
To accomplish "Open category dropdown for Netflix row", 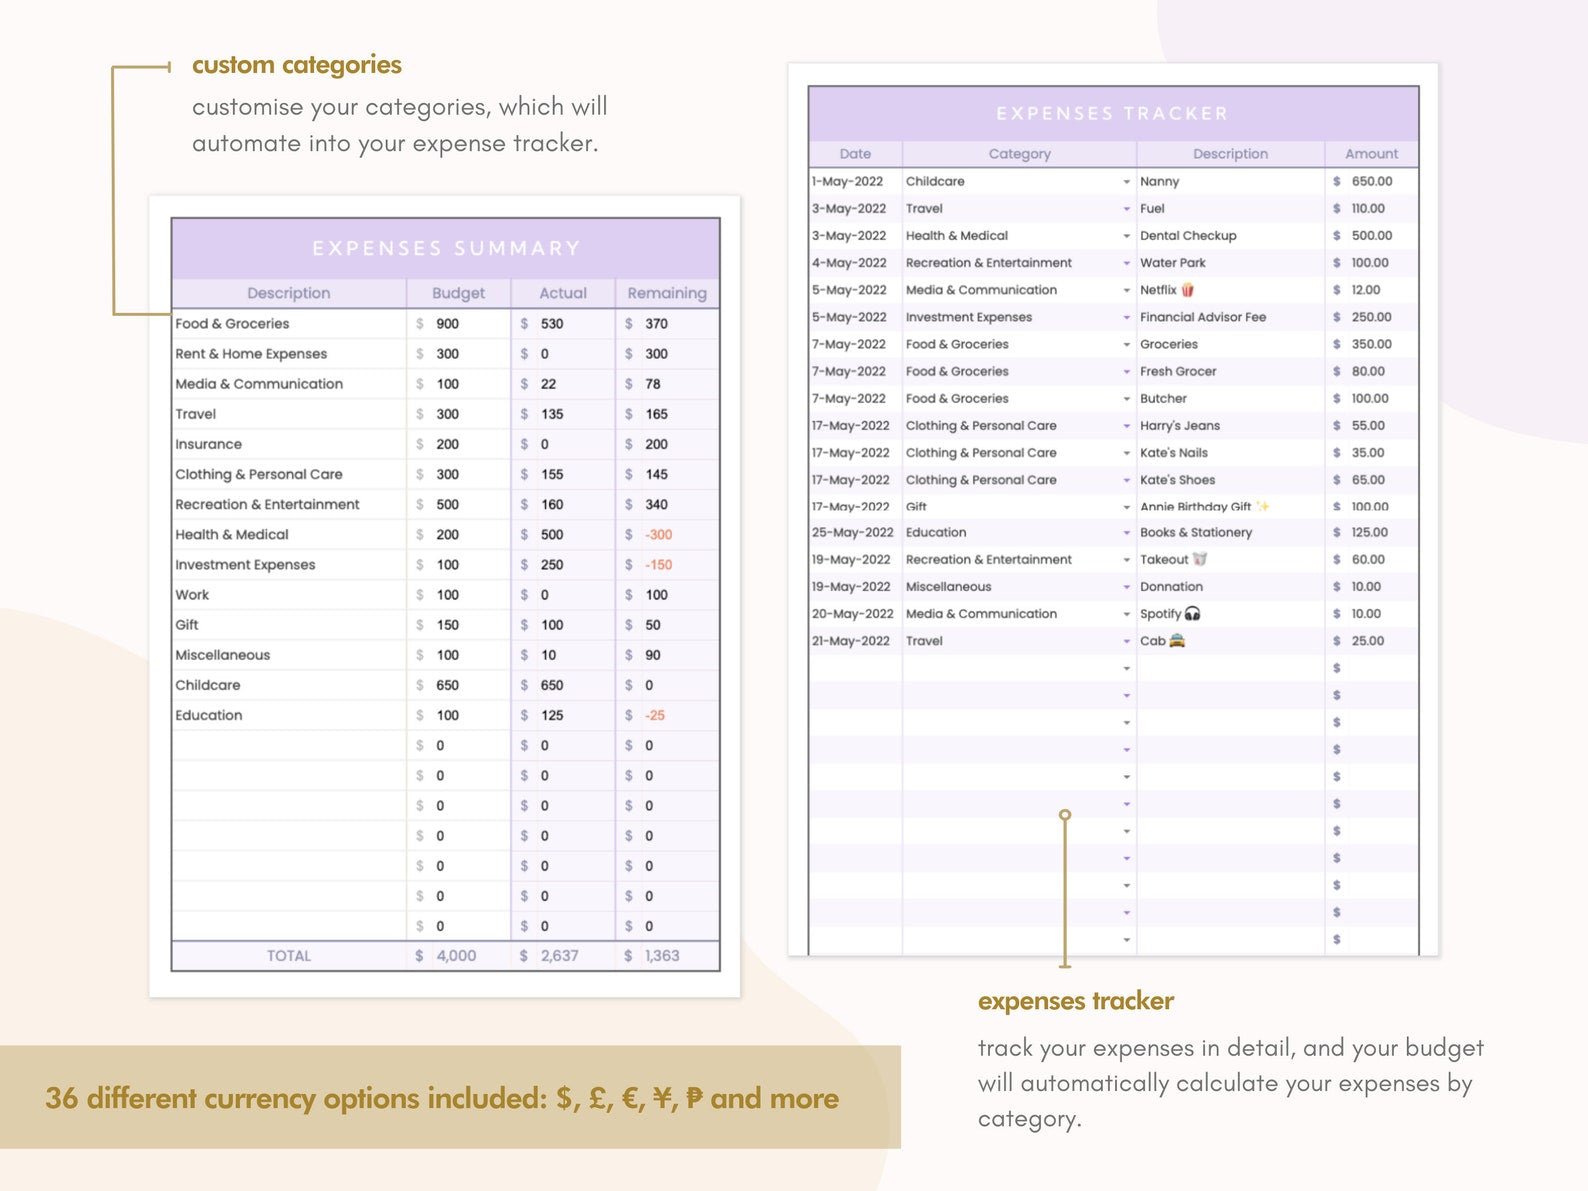I will coord(1126,290).
